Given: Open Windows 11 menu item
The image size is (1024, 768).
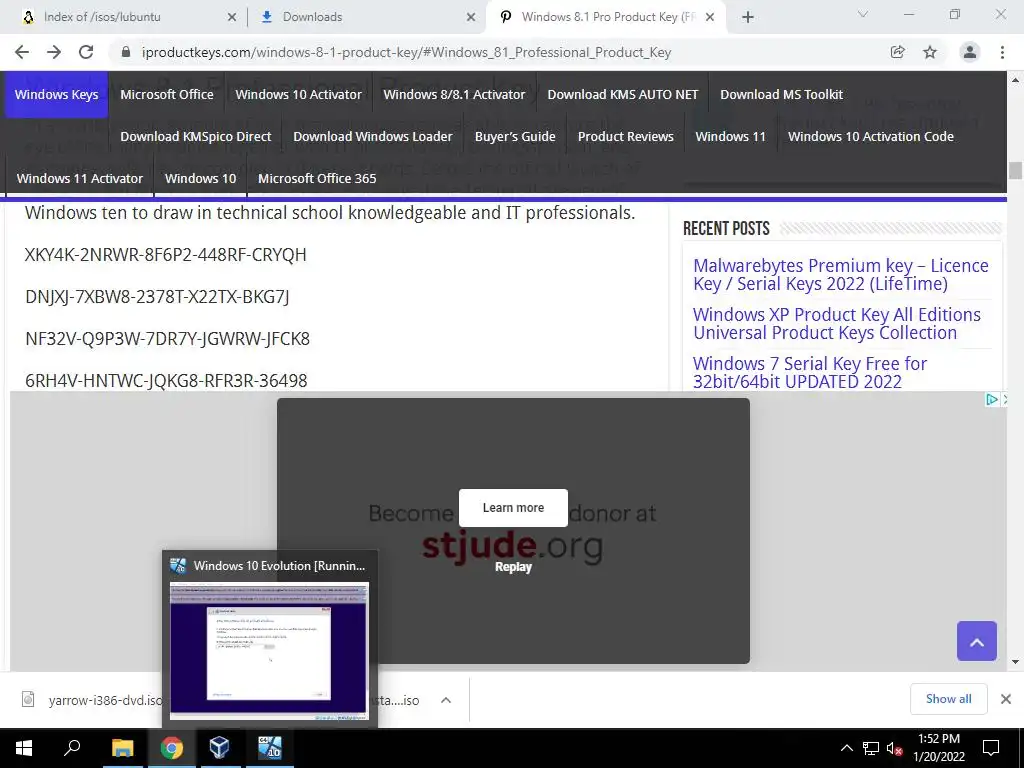Looking at the screenshot, I should pos(730,136).
